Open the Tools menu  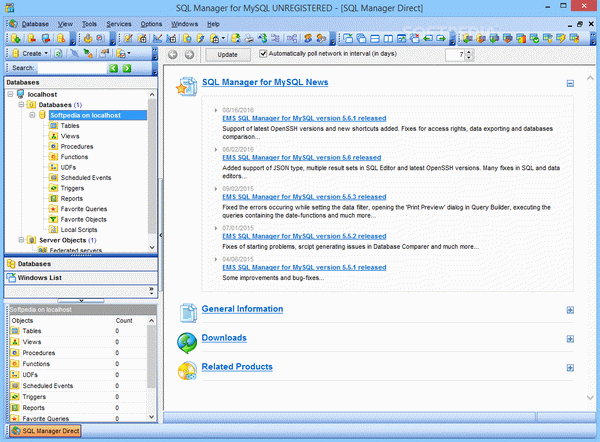click(x=89, y=24)
